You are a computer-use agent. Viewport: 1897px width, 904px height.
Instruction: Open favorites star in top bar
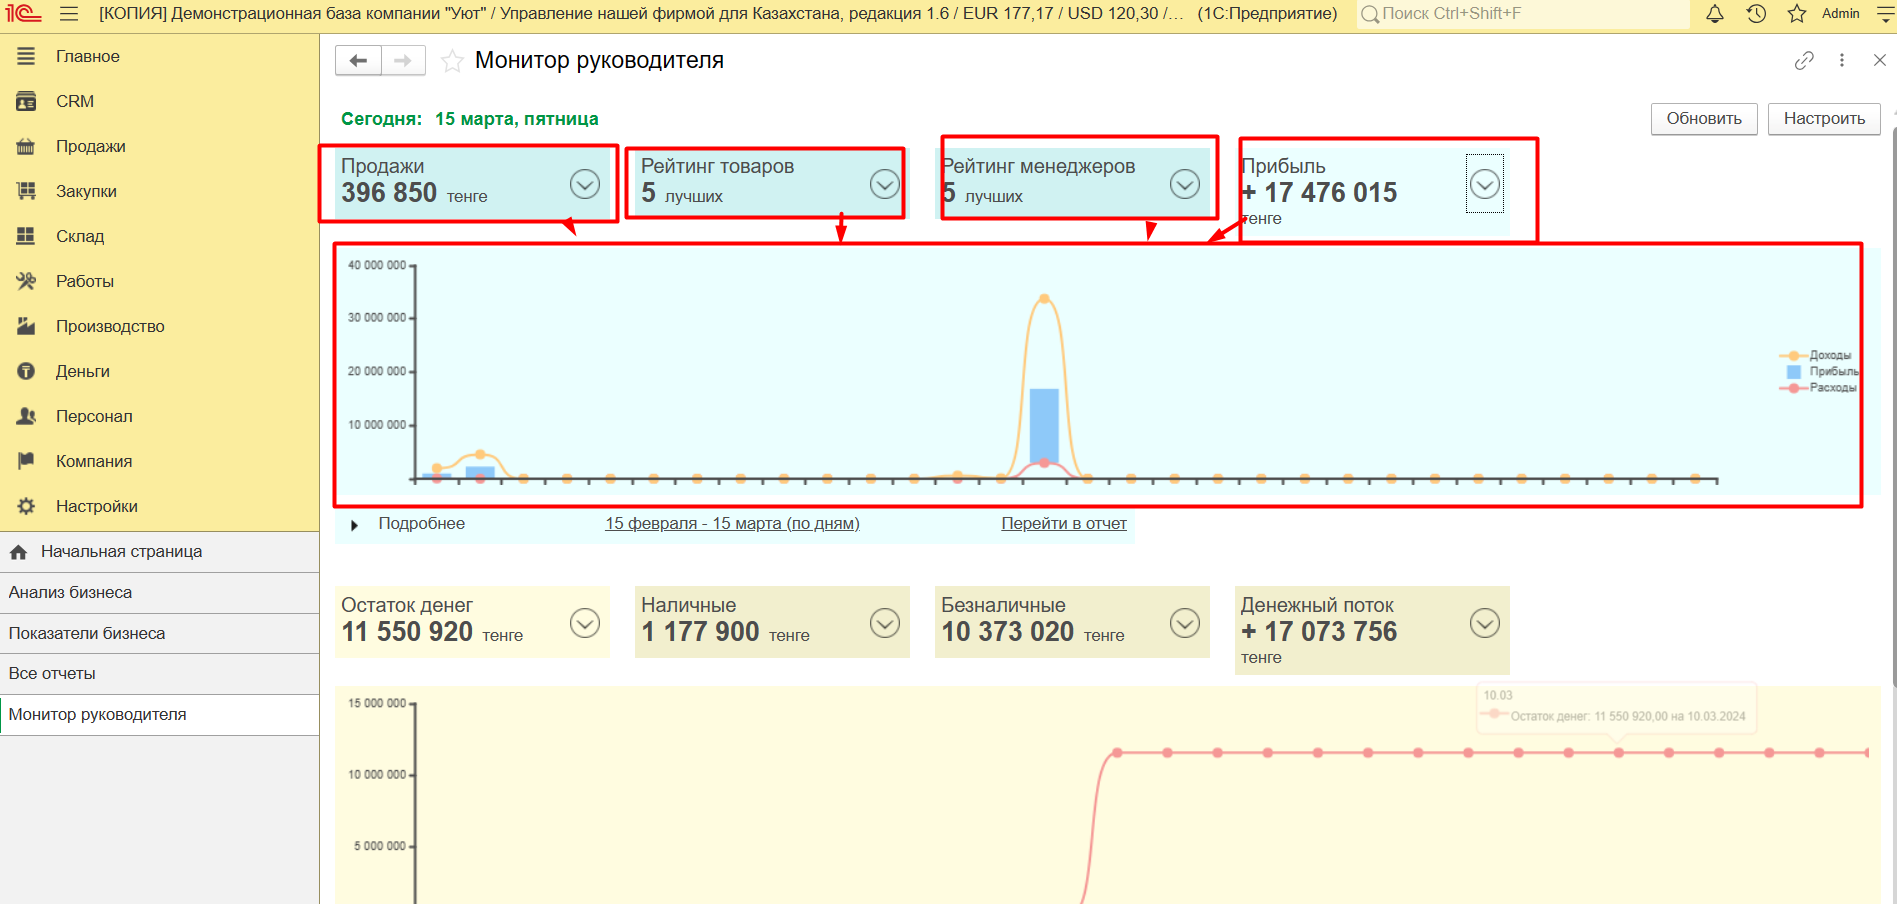pyautogui.click(x=1797, y=14)
